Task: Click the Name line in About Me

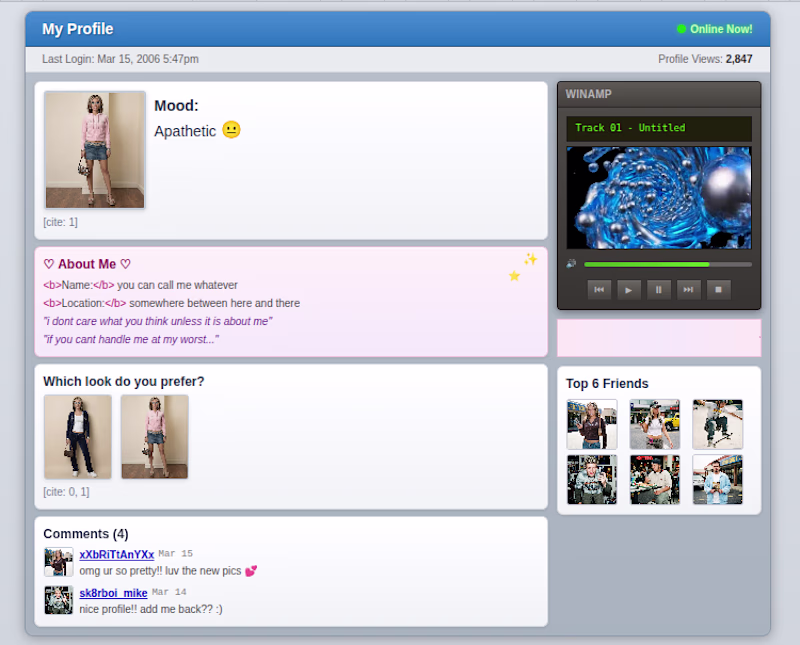Action: pos(140,285)
